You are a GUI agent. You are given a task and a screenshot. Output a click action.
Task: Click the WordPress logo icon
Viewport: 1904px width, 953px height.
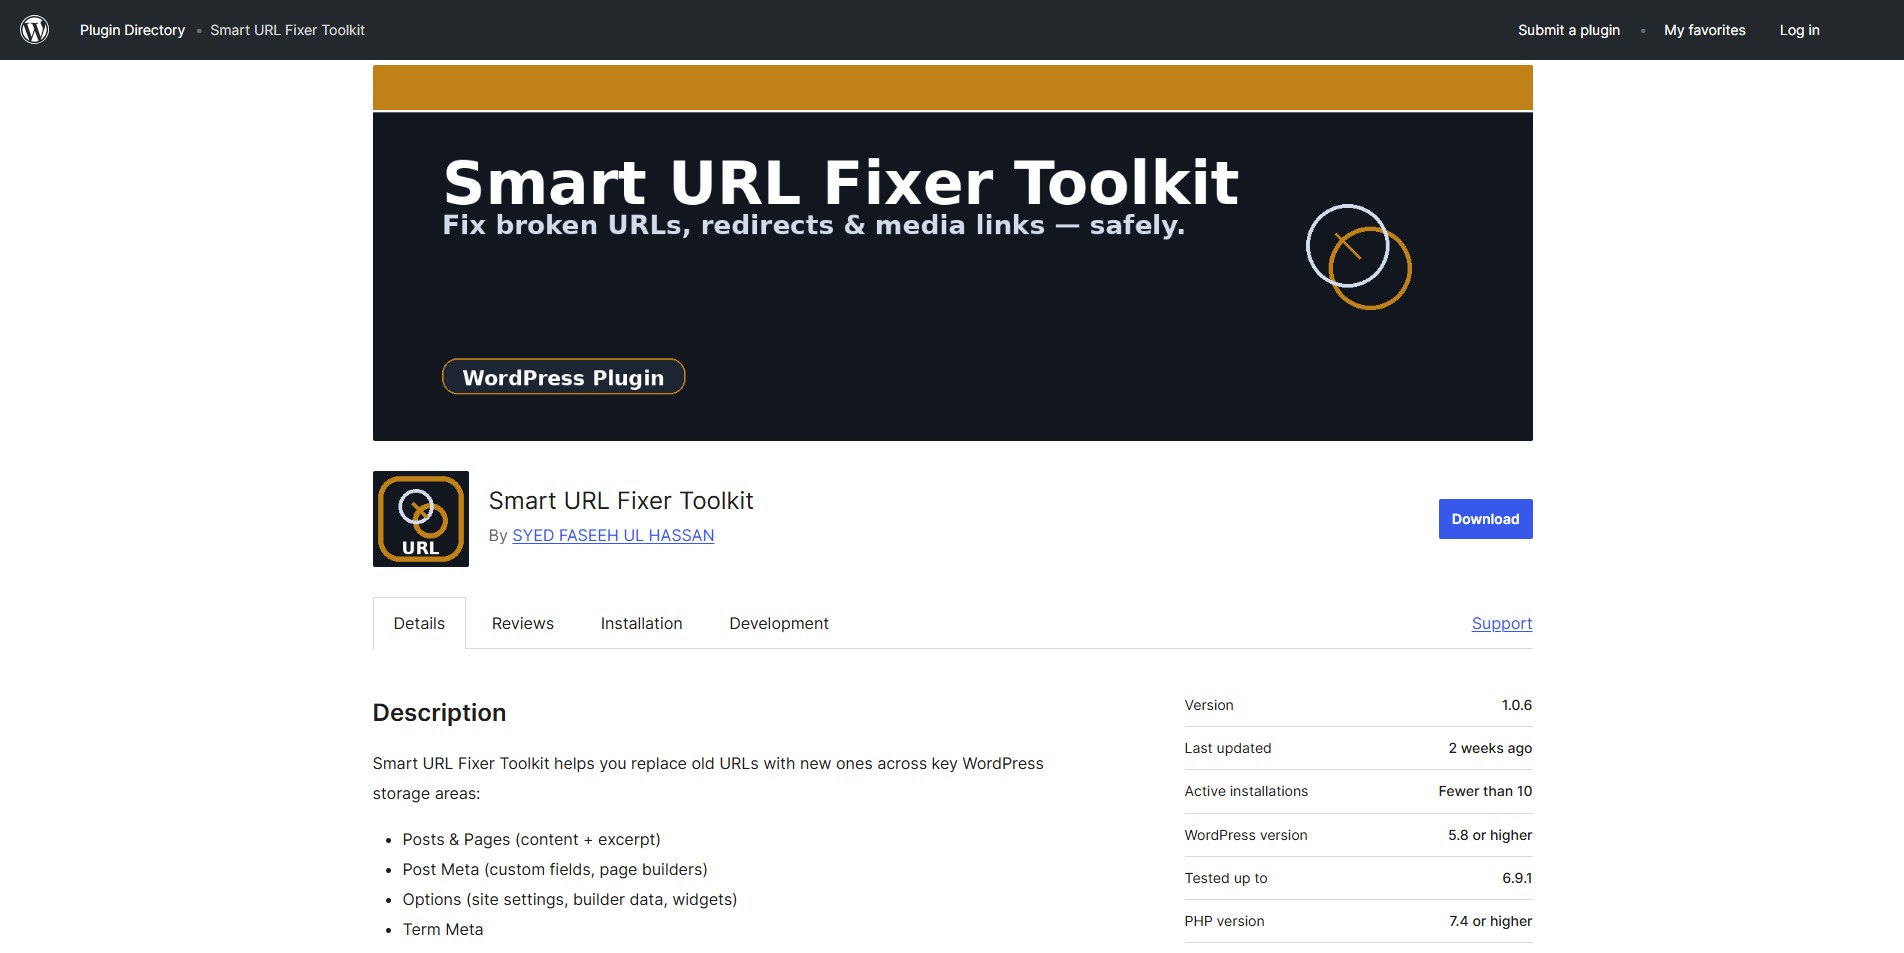[x=35, y=30]
